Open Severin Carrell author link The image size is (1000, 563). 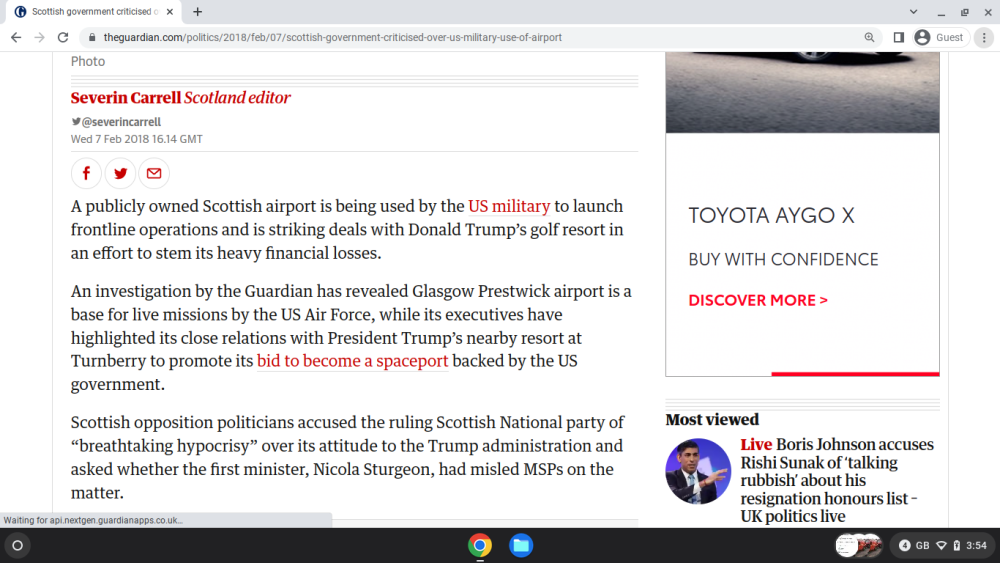pyautogui.click(x=126, y=98)
